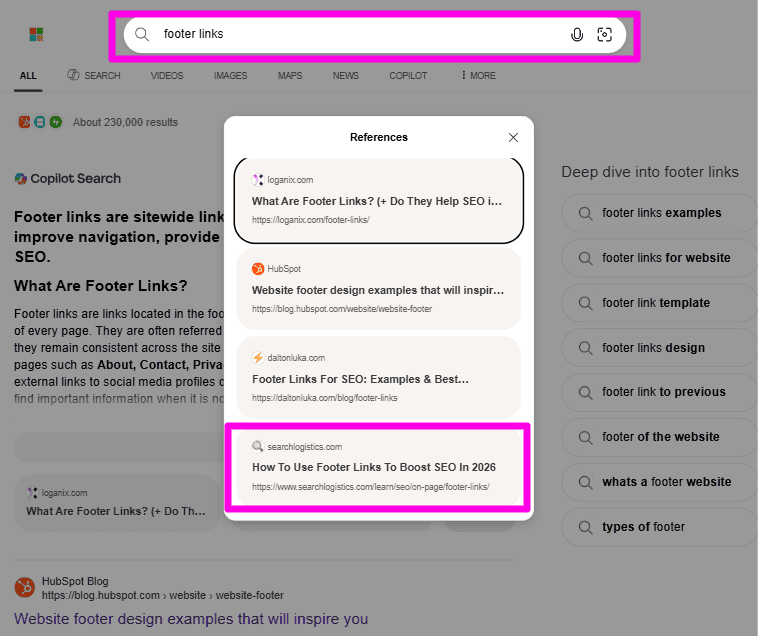Switch to the NEWS tab
The height and width of the screenshot is (636, 758).
(346, 76)
